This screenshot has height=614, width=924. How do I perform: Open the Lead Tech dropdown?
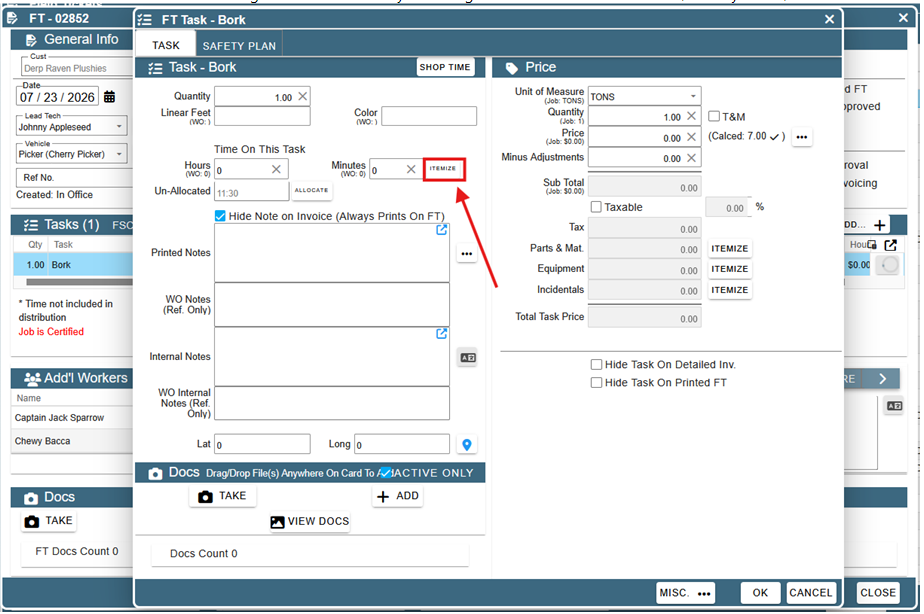point(71,126)
